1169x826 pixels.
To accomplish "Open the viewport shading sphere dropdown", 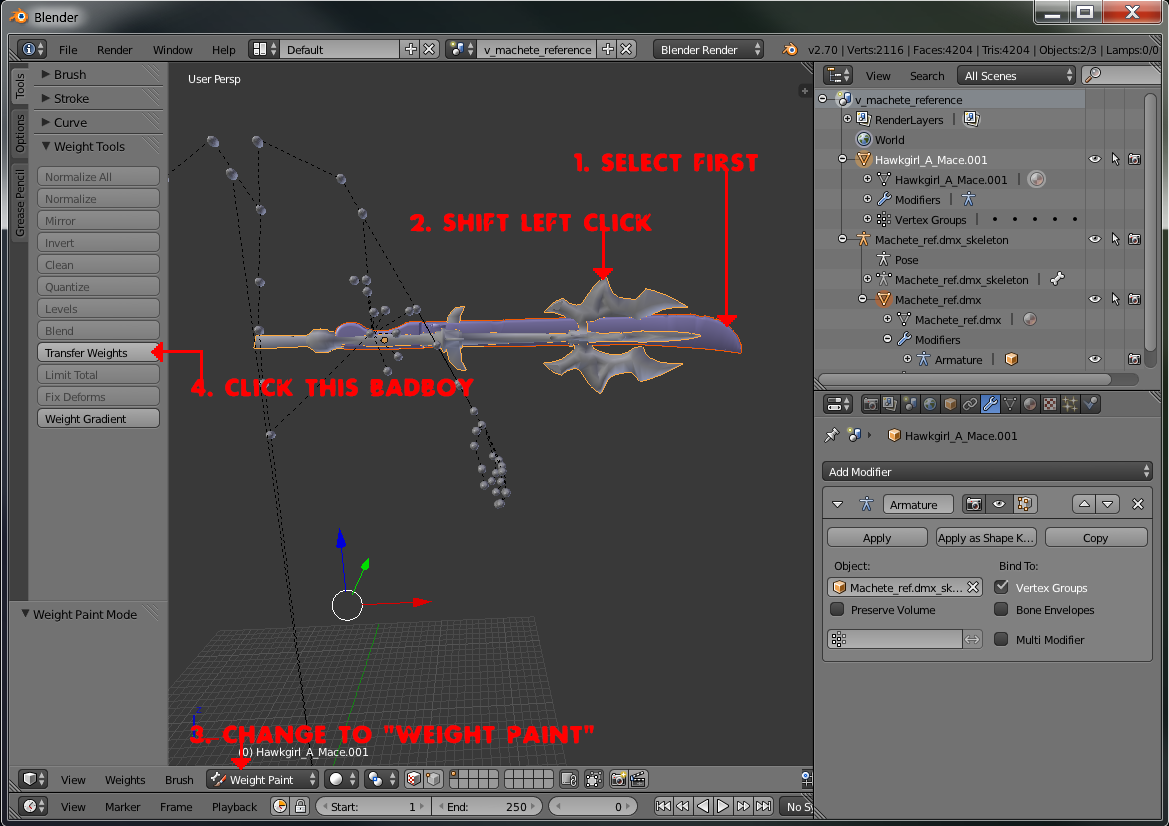I will click(342, 780).
